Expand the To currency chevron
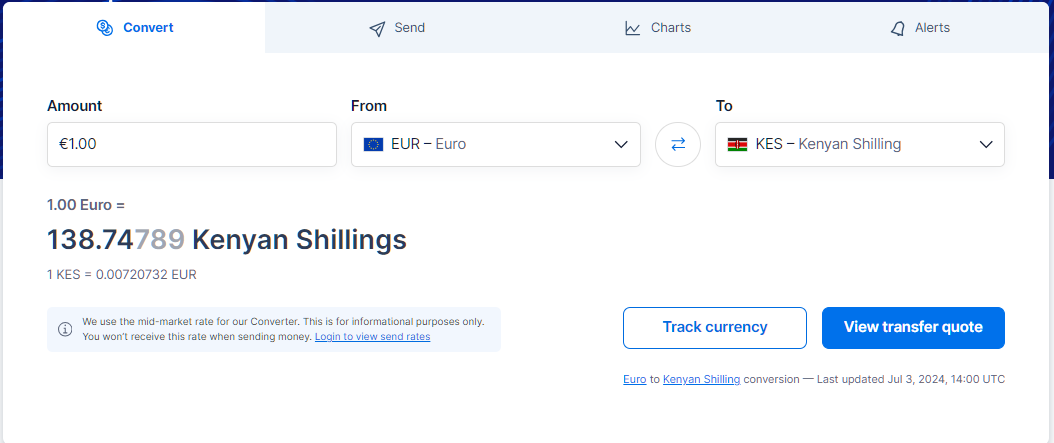This screenshot has width=1054, height=443. tap(986, 145)
